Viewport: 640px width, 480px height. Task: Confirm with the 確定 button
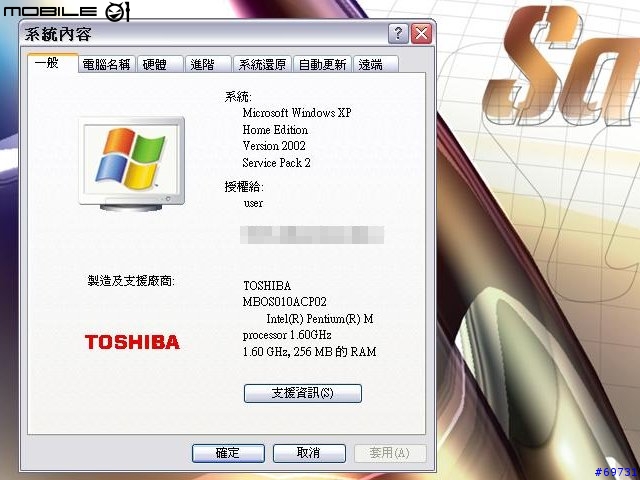[x=228, y=453]
